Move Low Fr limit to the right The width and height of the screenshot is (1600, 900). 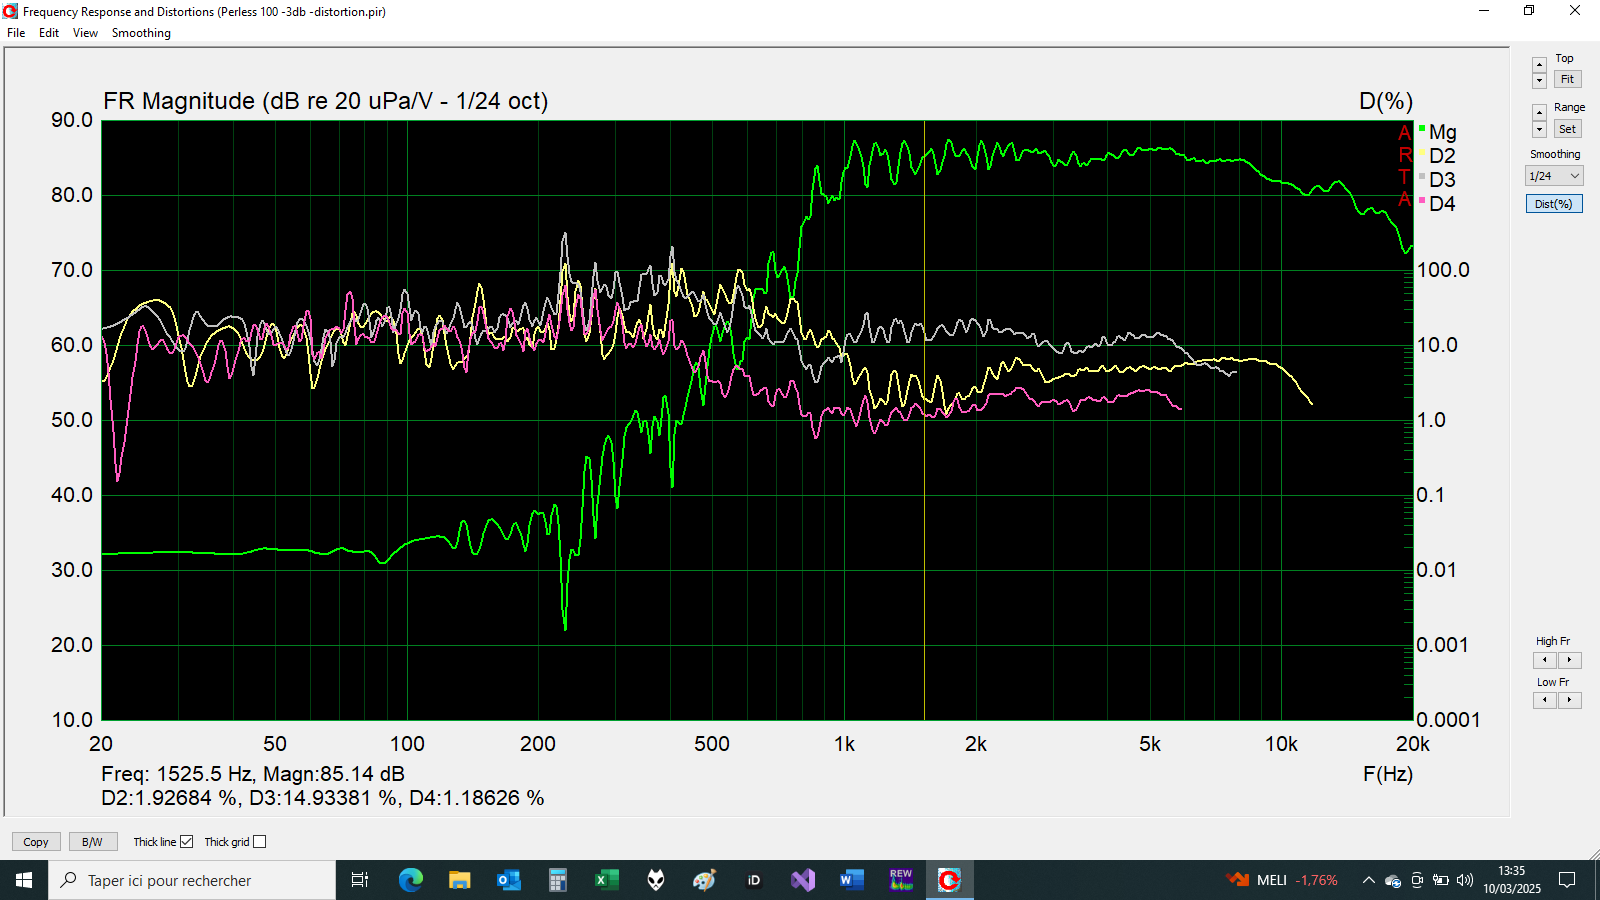point(1570,700)
